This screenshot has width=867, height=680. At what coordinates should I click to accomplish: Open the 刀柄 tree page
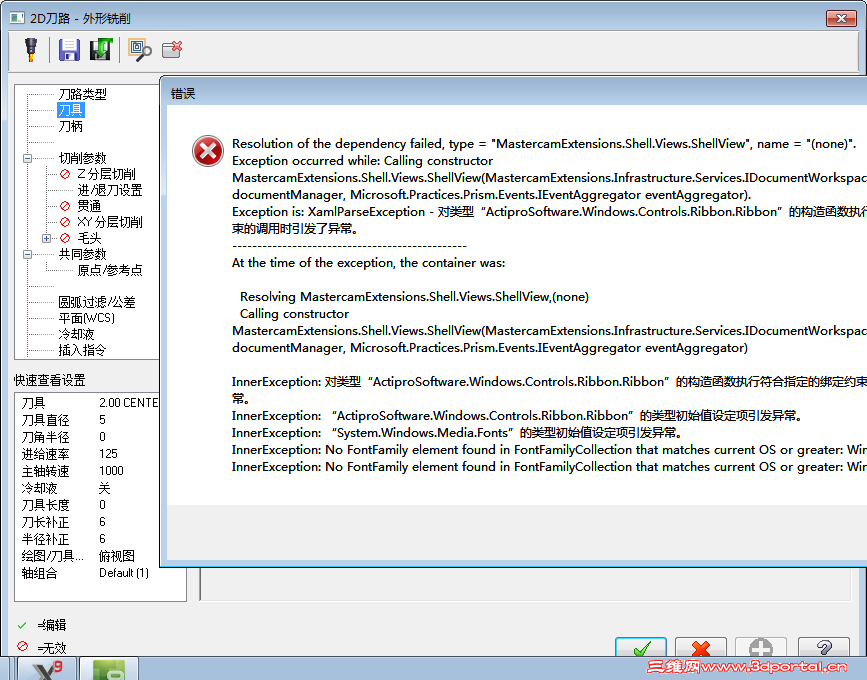tap(71, 126)
